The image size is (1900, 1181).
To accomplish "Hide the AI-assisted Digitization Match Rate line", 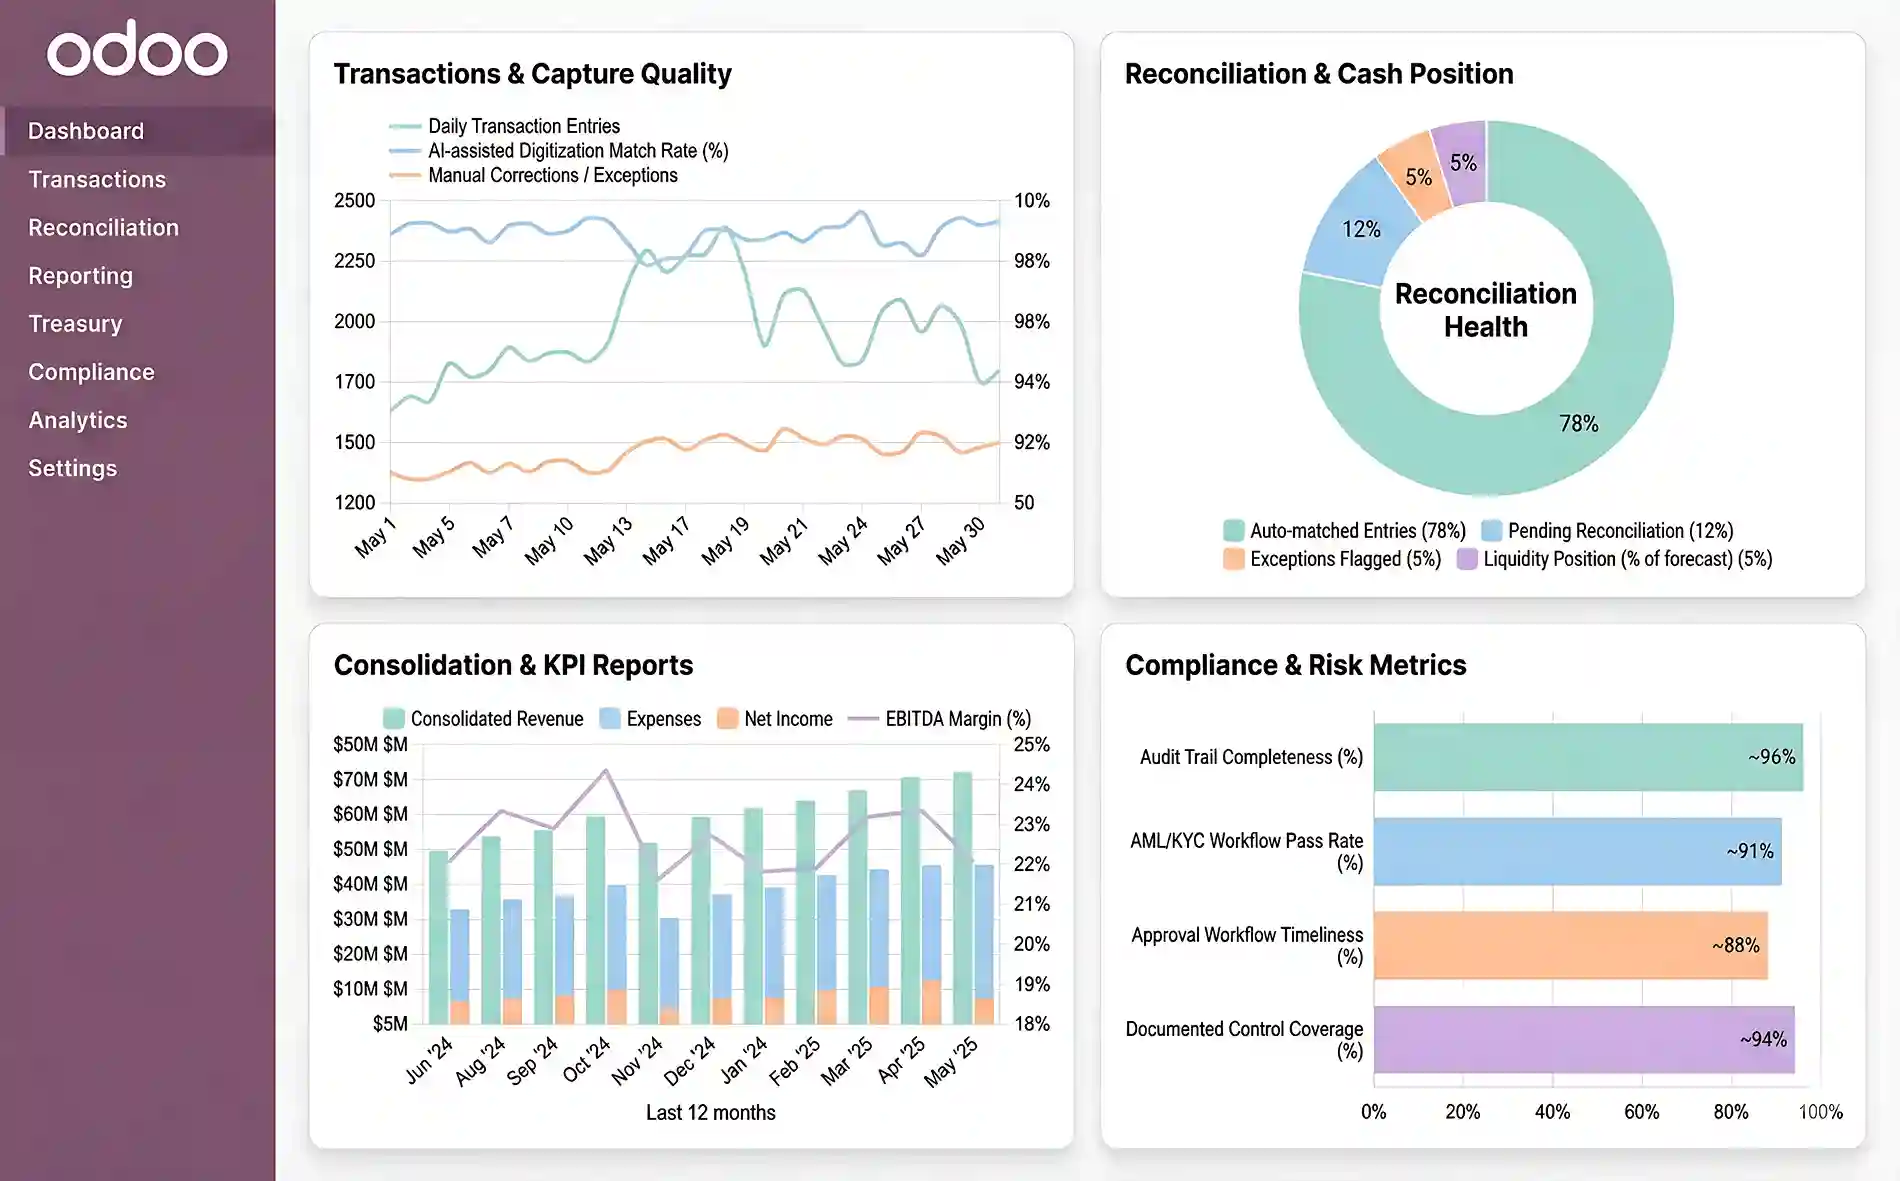I will pyautogui.click(x=578, y=151).
